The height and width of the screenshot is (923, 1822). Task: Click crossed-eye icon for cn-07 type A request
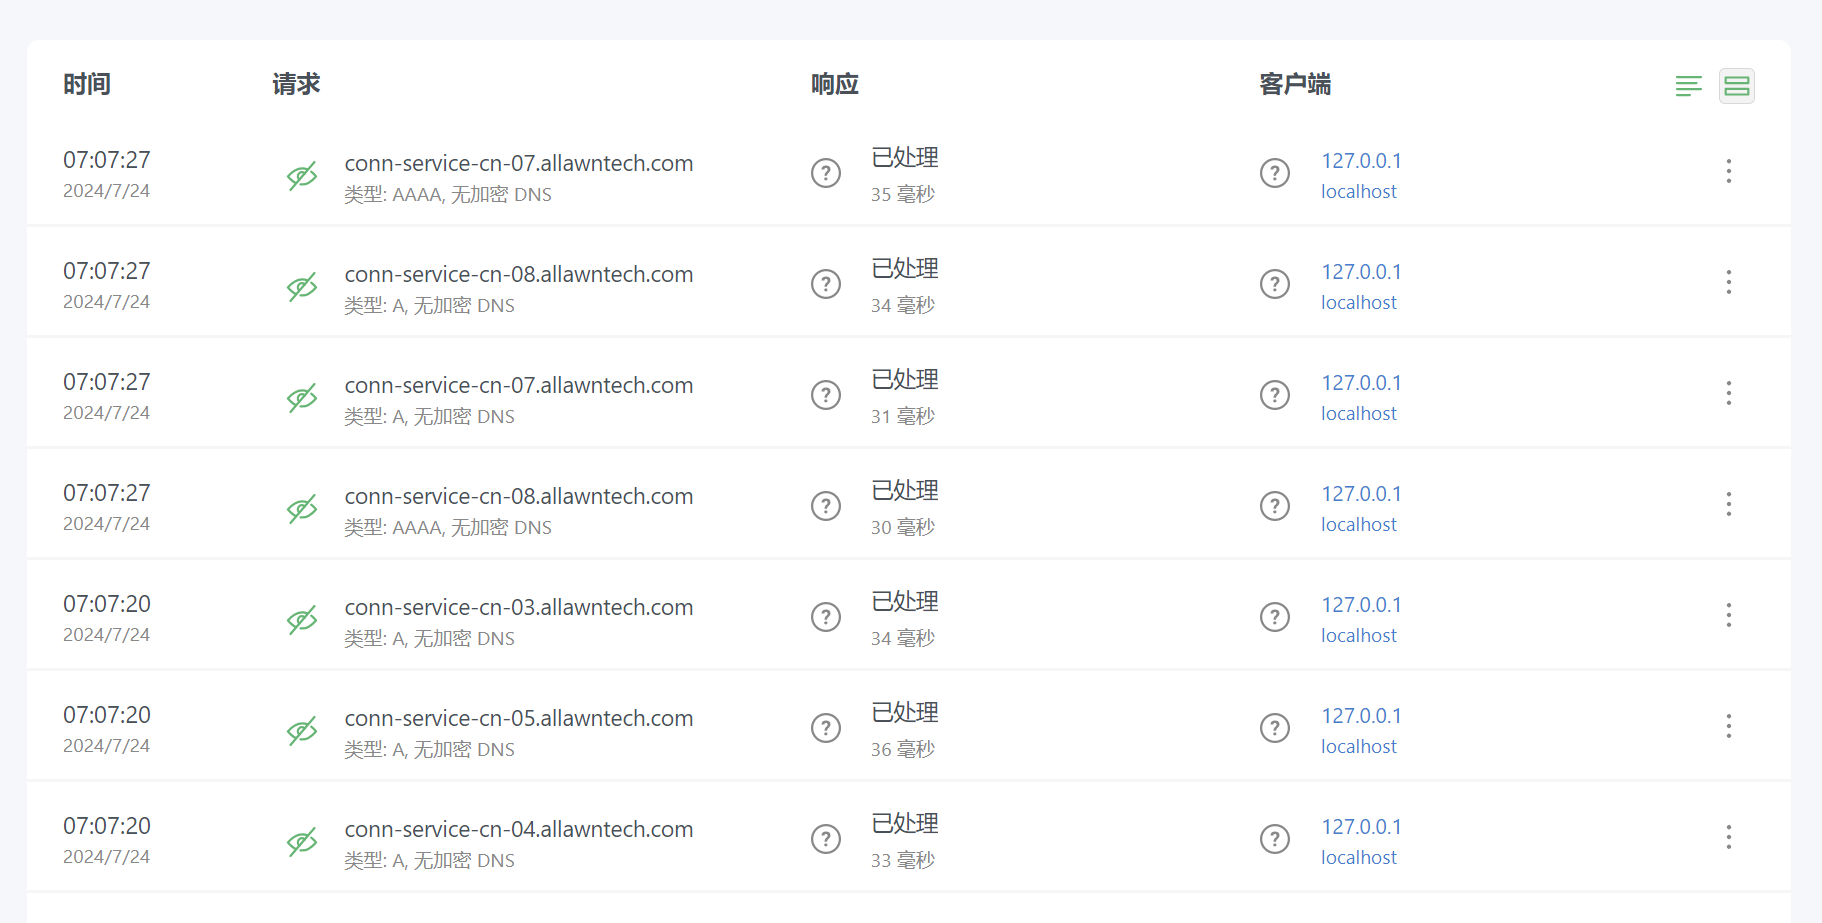coord(302,398)
